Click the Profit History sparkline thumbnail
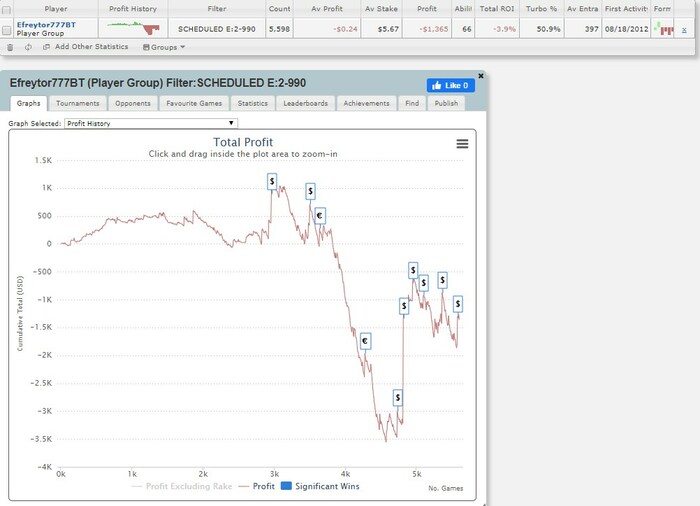This screenshot has width=700, height=506. (x=133, y=29)
